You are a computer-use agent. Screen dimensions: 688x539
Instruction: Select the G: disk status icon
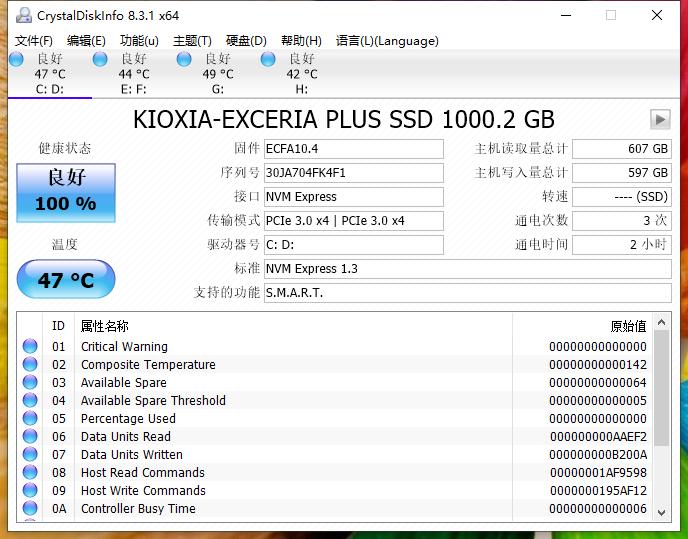click(x=184, y=60)
